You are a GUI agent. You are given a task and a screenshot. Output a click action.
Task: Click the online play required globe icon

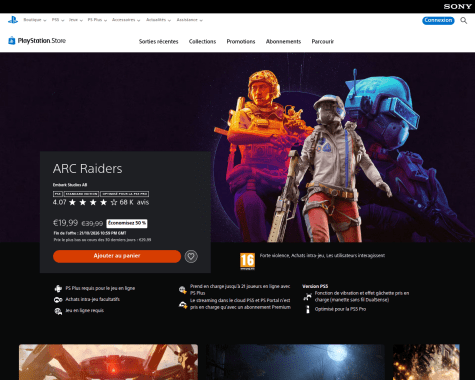point(58,311)
